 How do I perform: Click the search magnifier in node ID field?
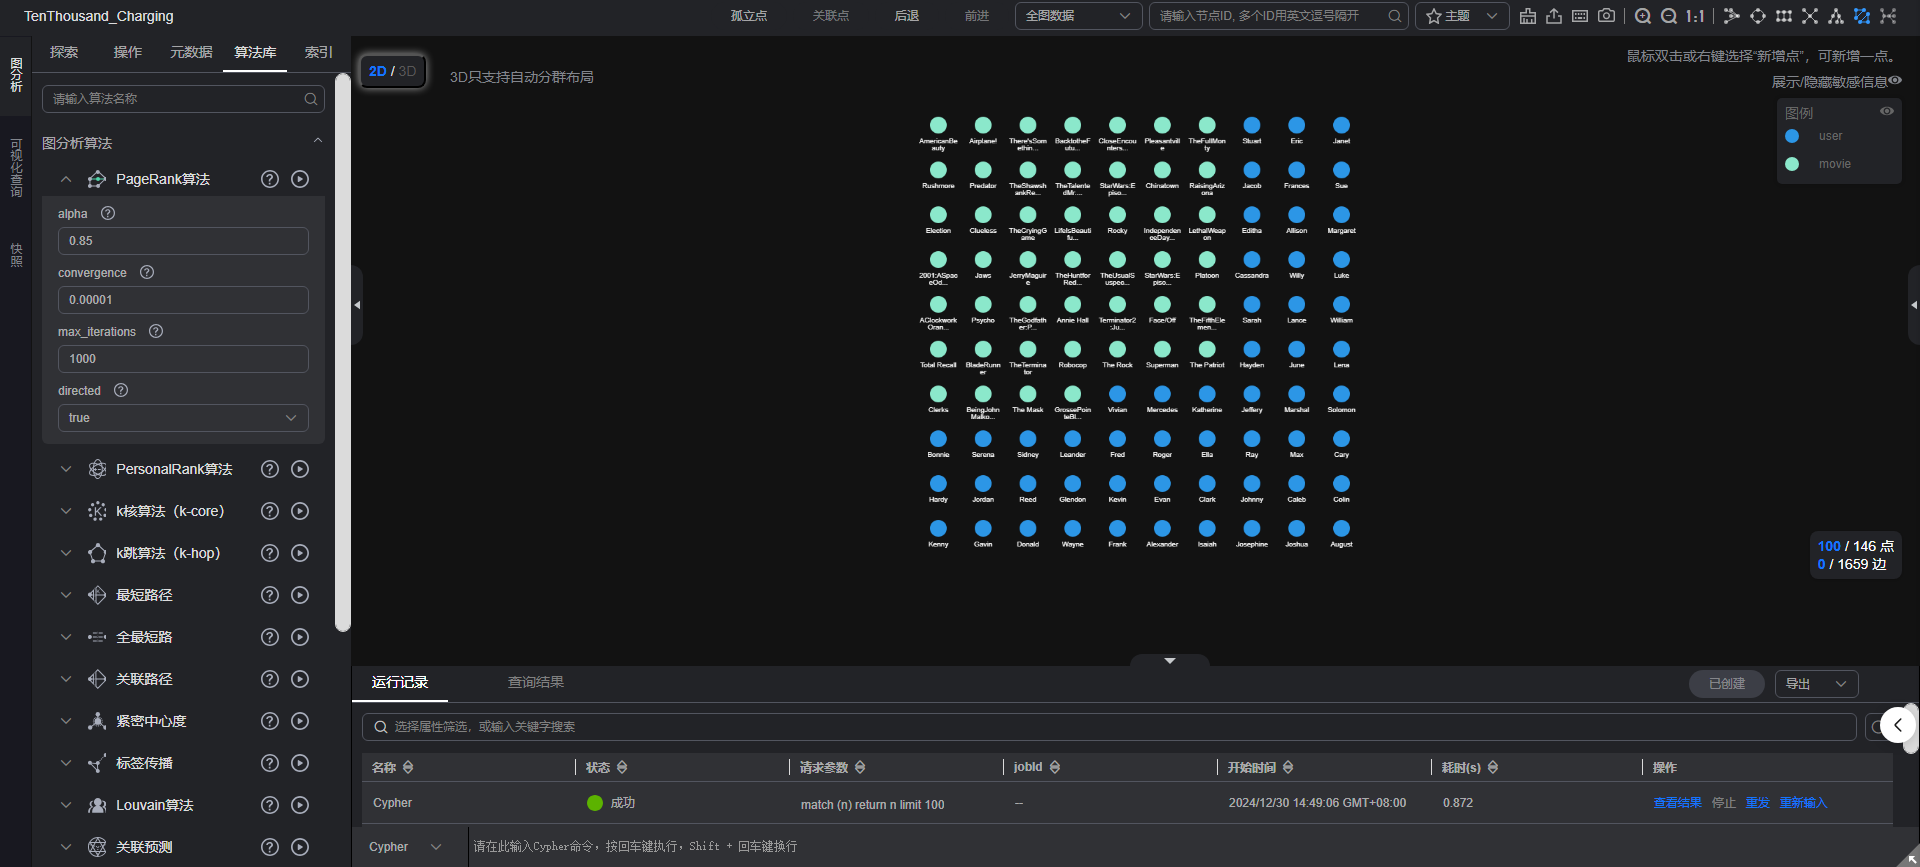pyautogui.click(x=1395, y=16)
